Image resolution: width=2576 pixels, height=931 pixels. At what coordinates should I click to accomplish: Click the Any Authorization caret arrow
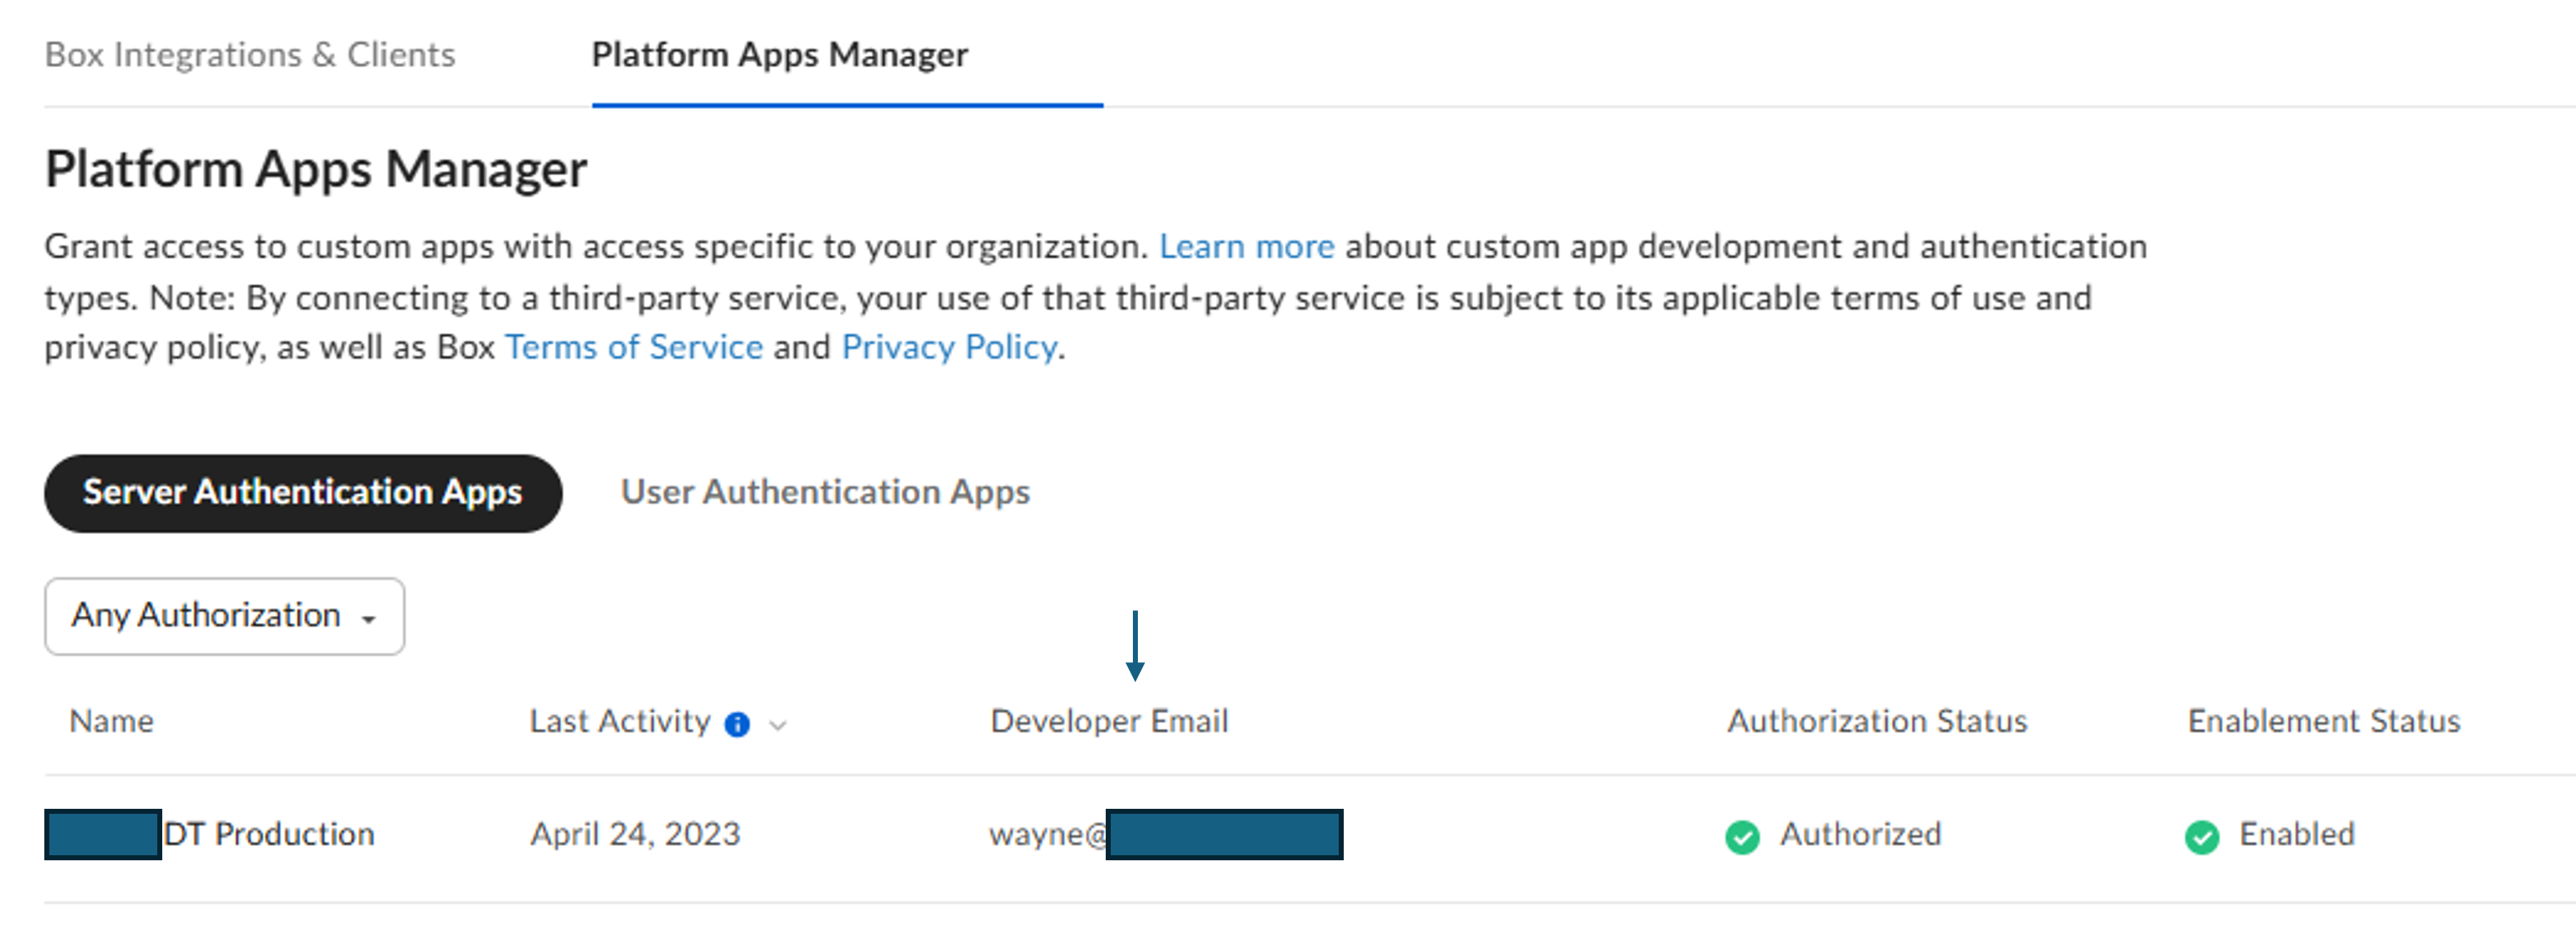point(369,620)
